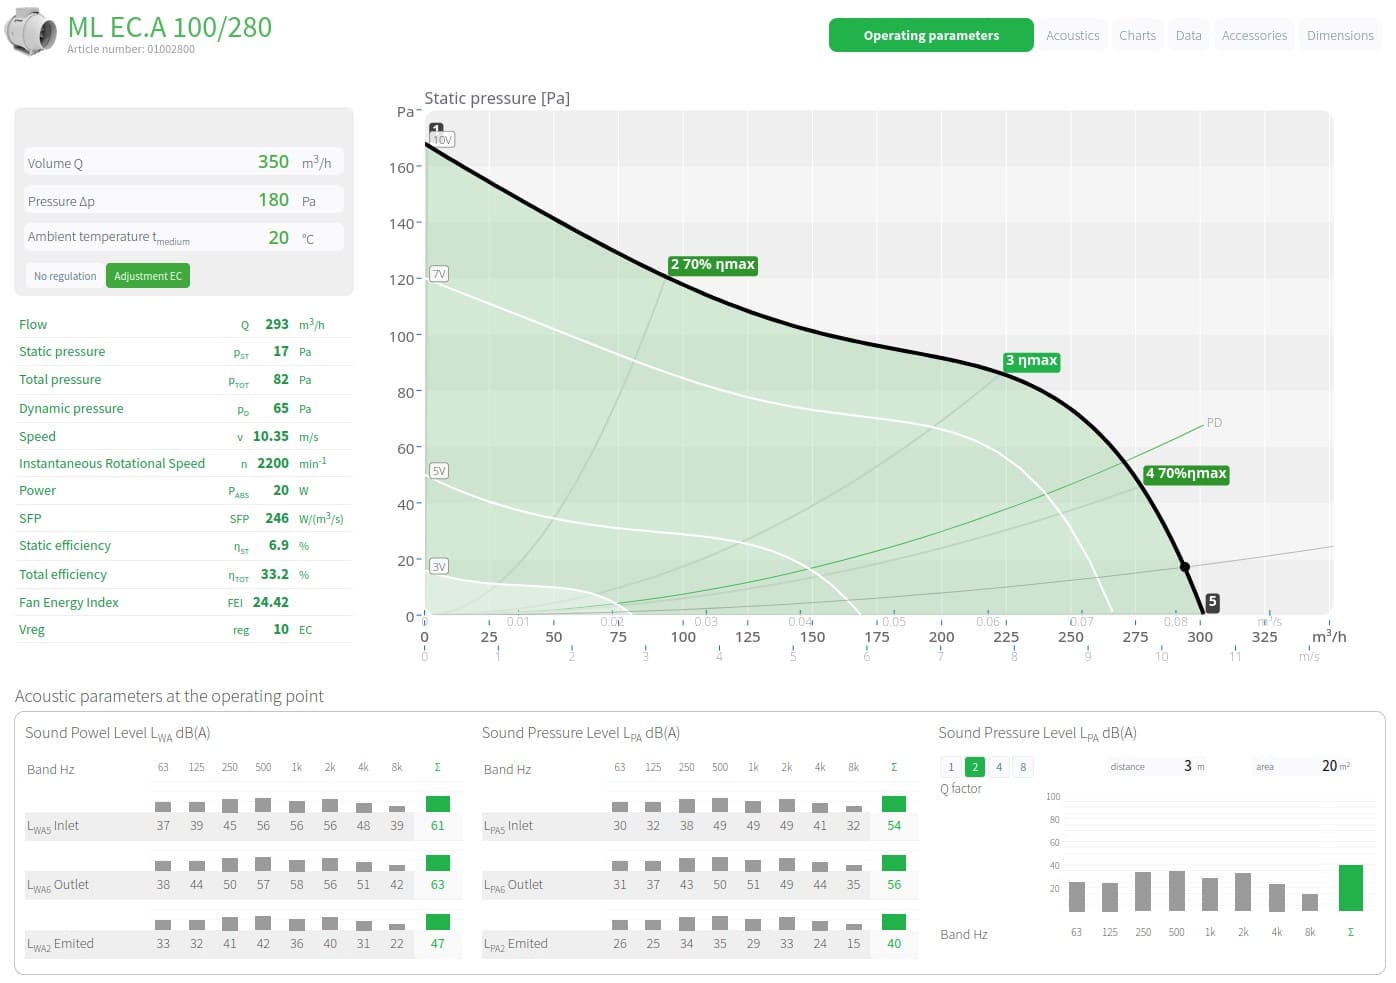Click the operating point dot on curve

point(1185,567)
